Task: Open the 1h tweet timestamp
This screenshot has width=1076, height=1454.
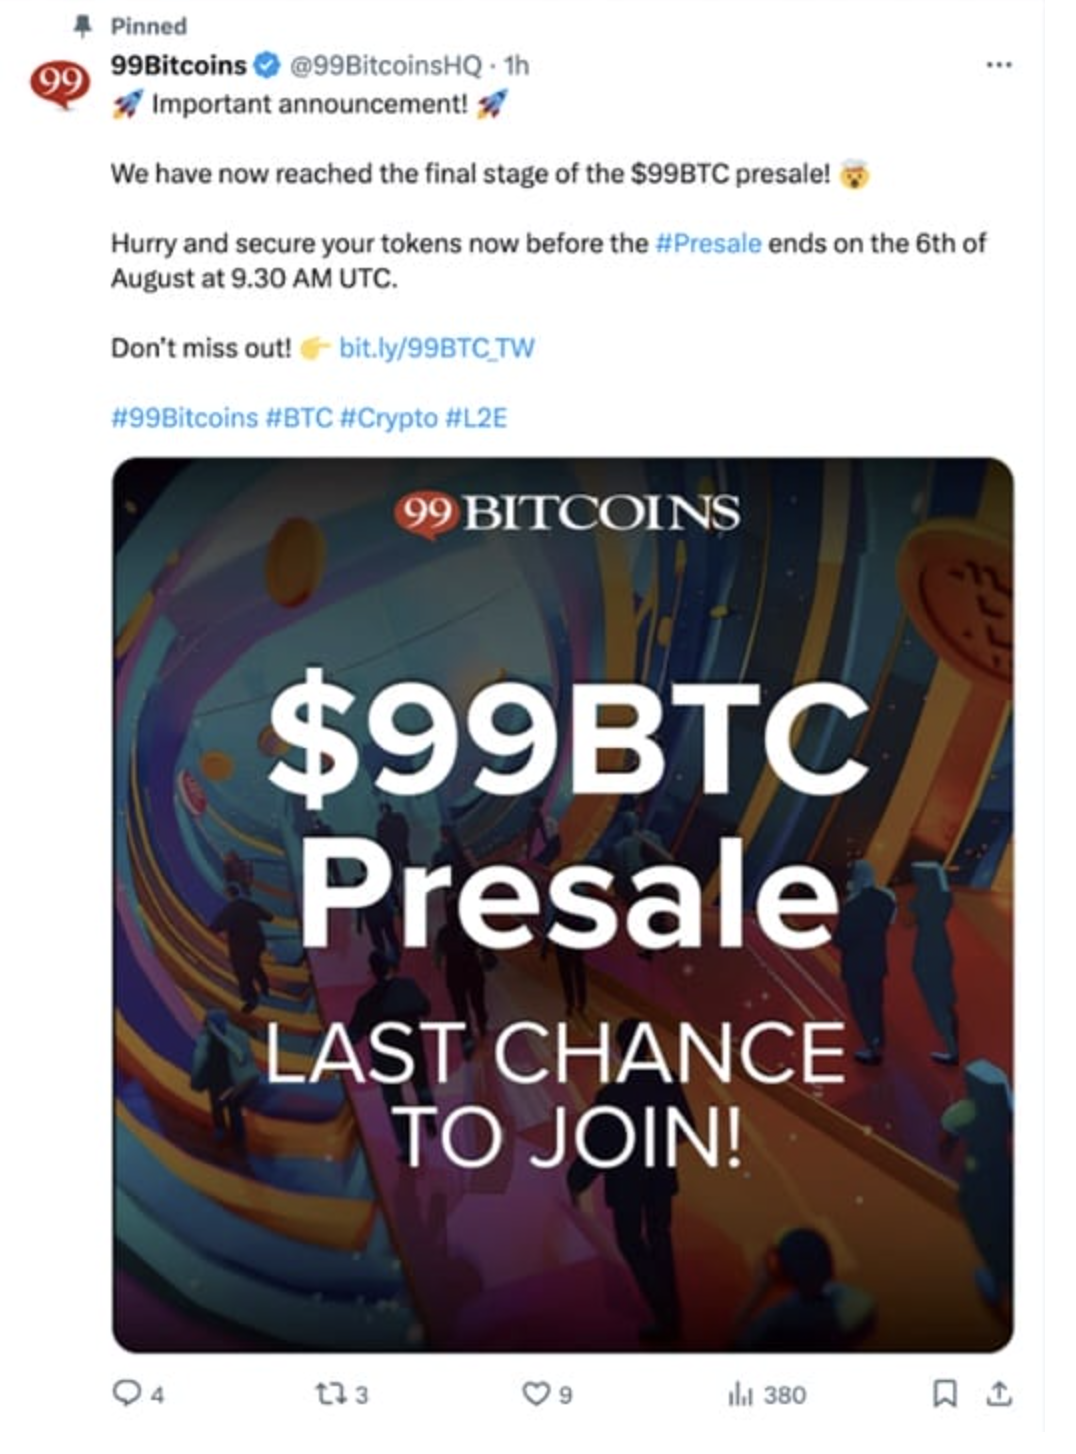Action: (x=517, y=66)
